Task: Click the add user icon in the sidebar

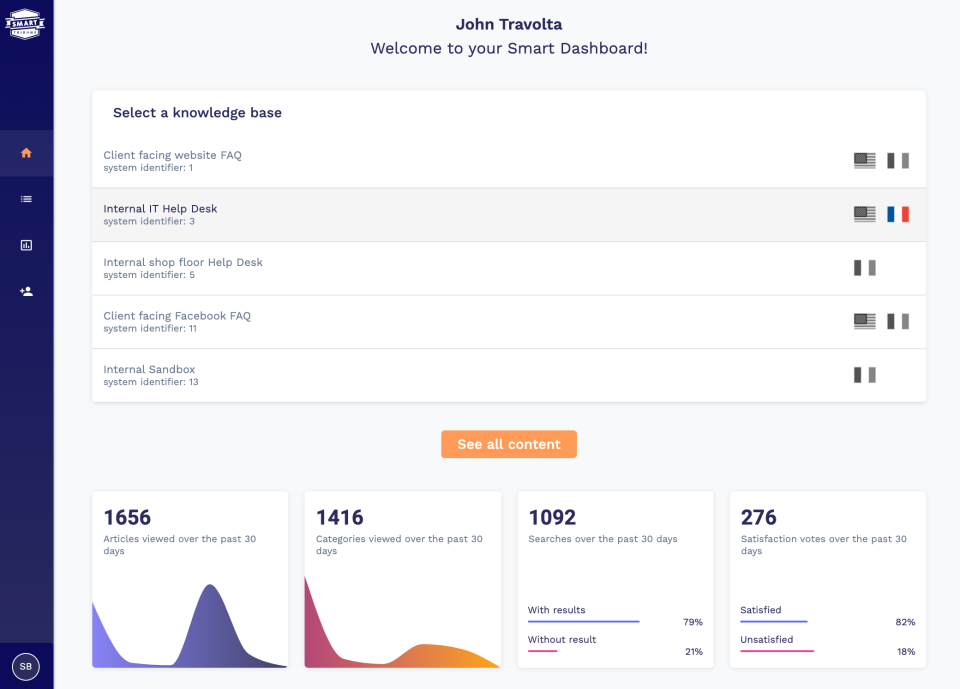Action: [26, 291]
